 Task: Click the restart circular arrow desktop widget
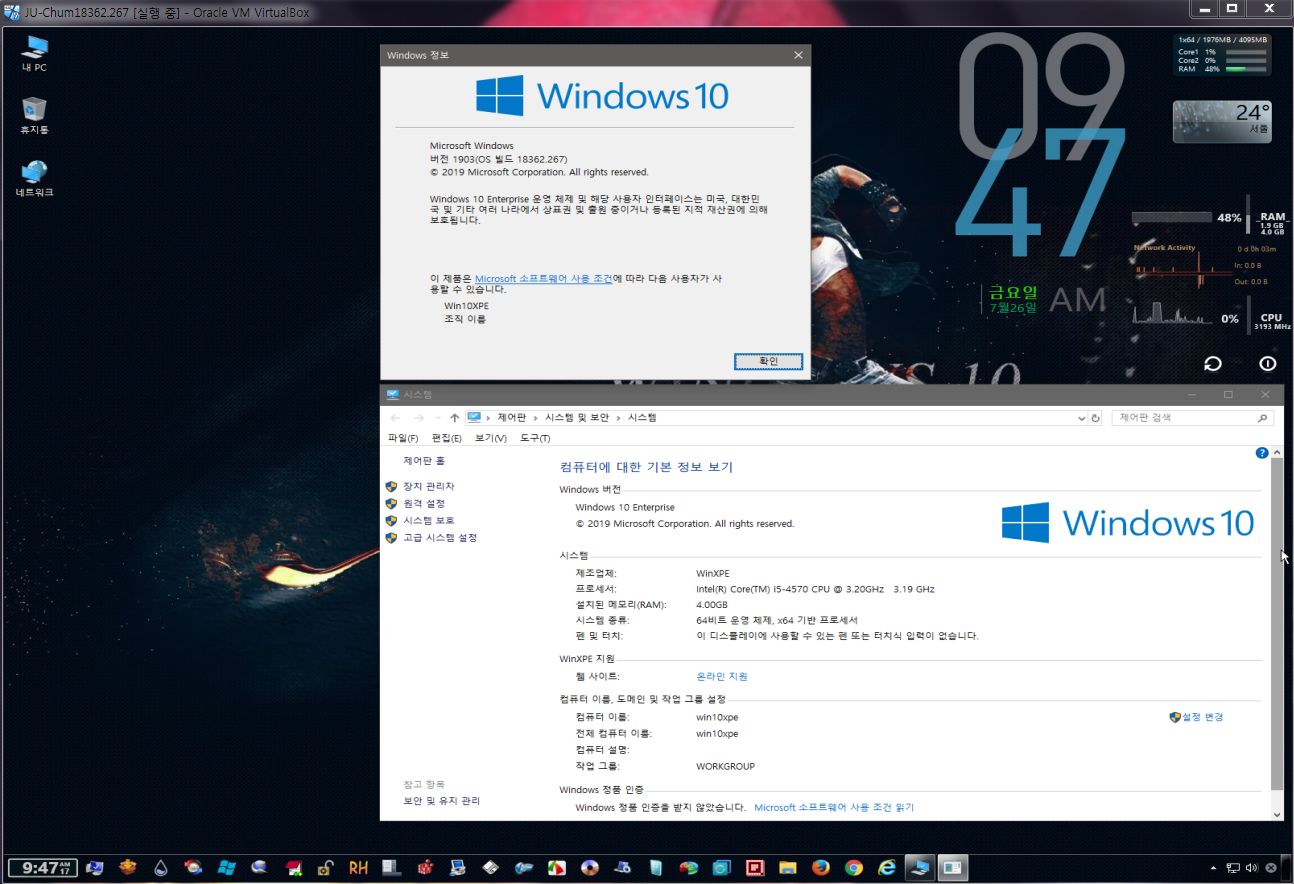coord(1212,364)
